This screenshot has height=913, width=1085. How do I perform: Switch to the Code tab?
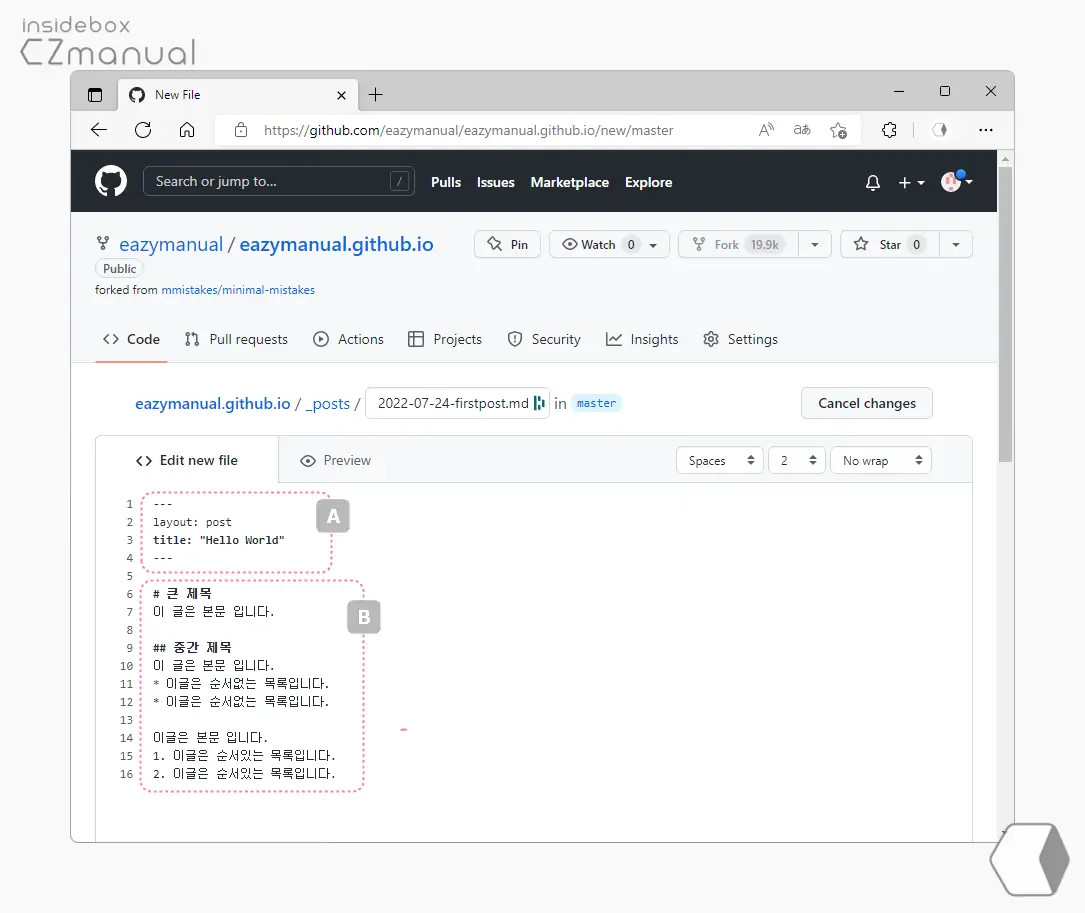pos(131,339)
